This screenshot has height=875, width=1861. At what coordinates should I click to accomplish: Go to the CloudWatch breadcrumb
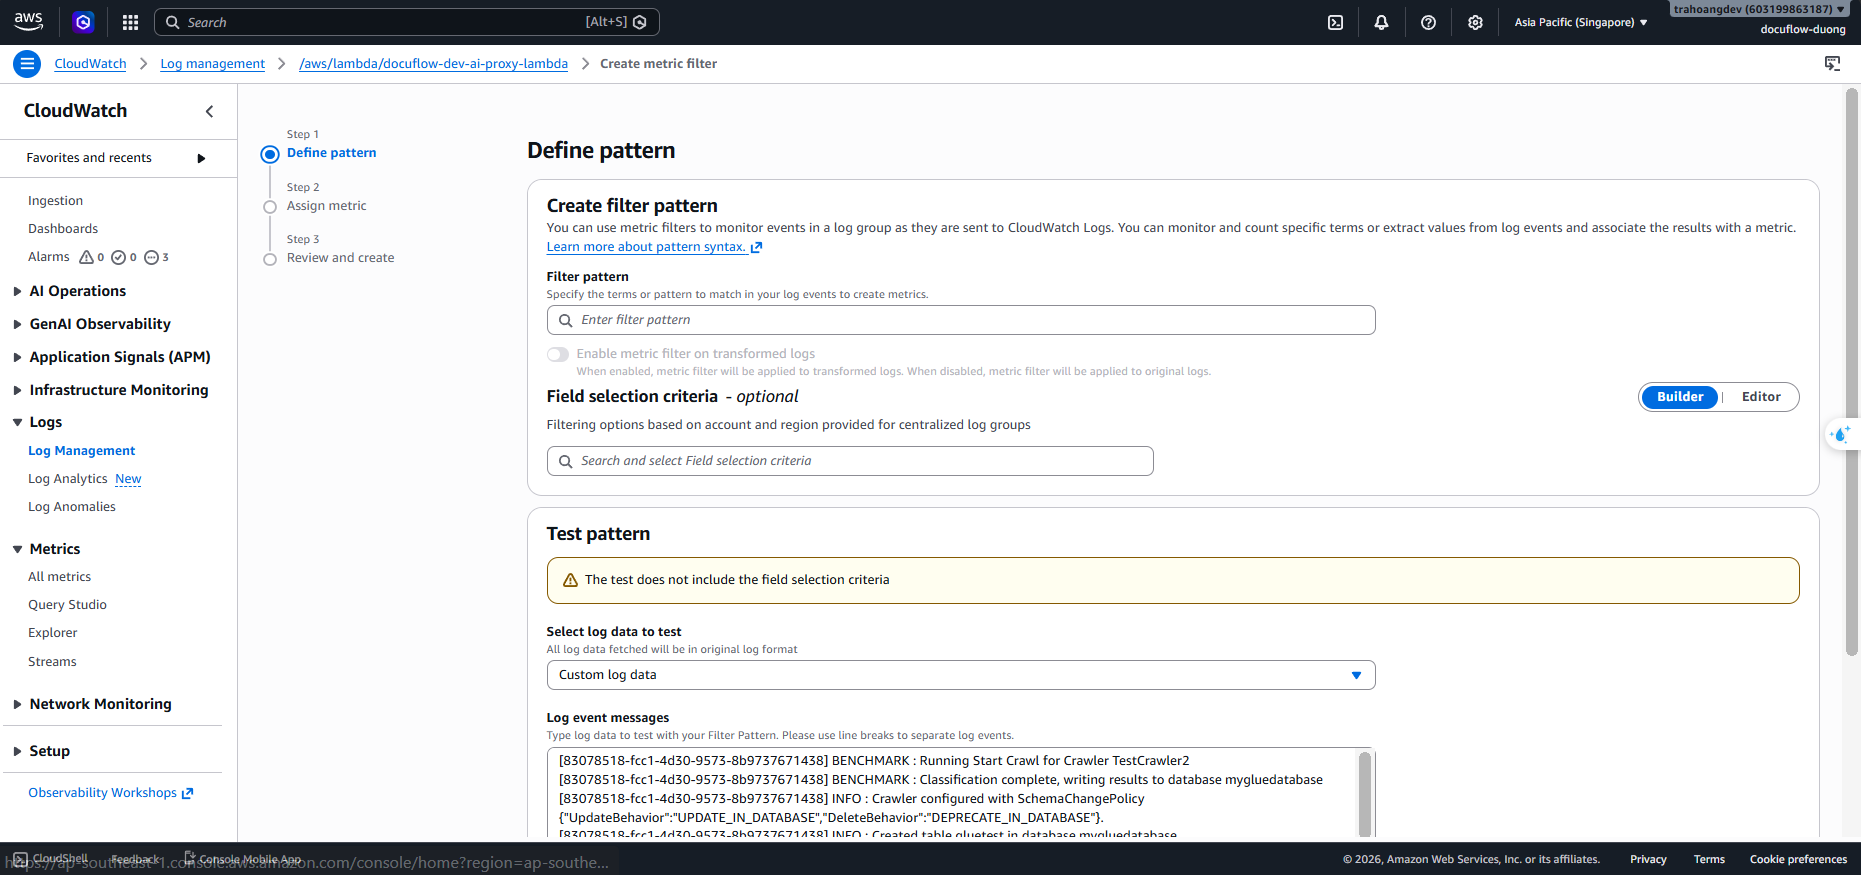click(90, 64)
